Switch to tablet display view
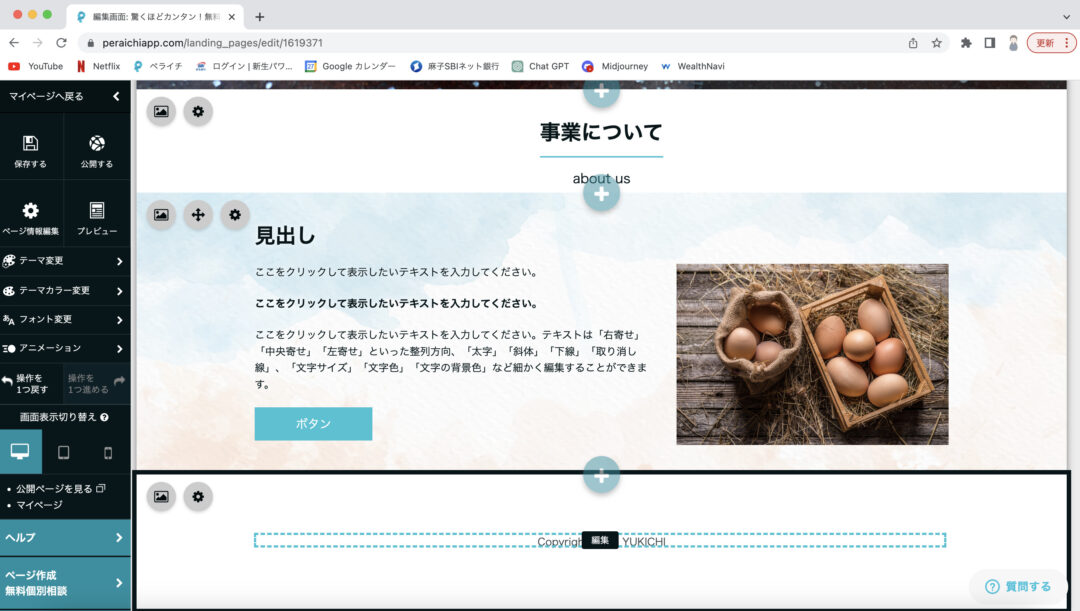Viewport: 1080px width, 611px height. tap(63, 453)
